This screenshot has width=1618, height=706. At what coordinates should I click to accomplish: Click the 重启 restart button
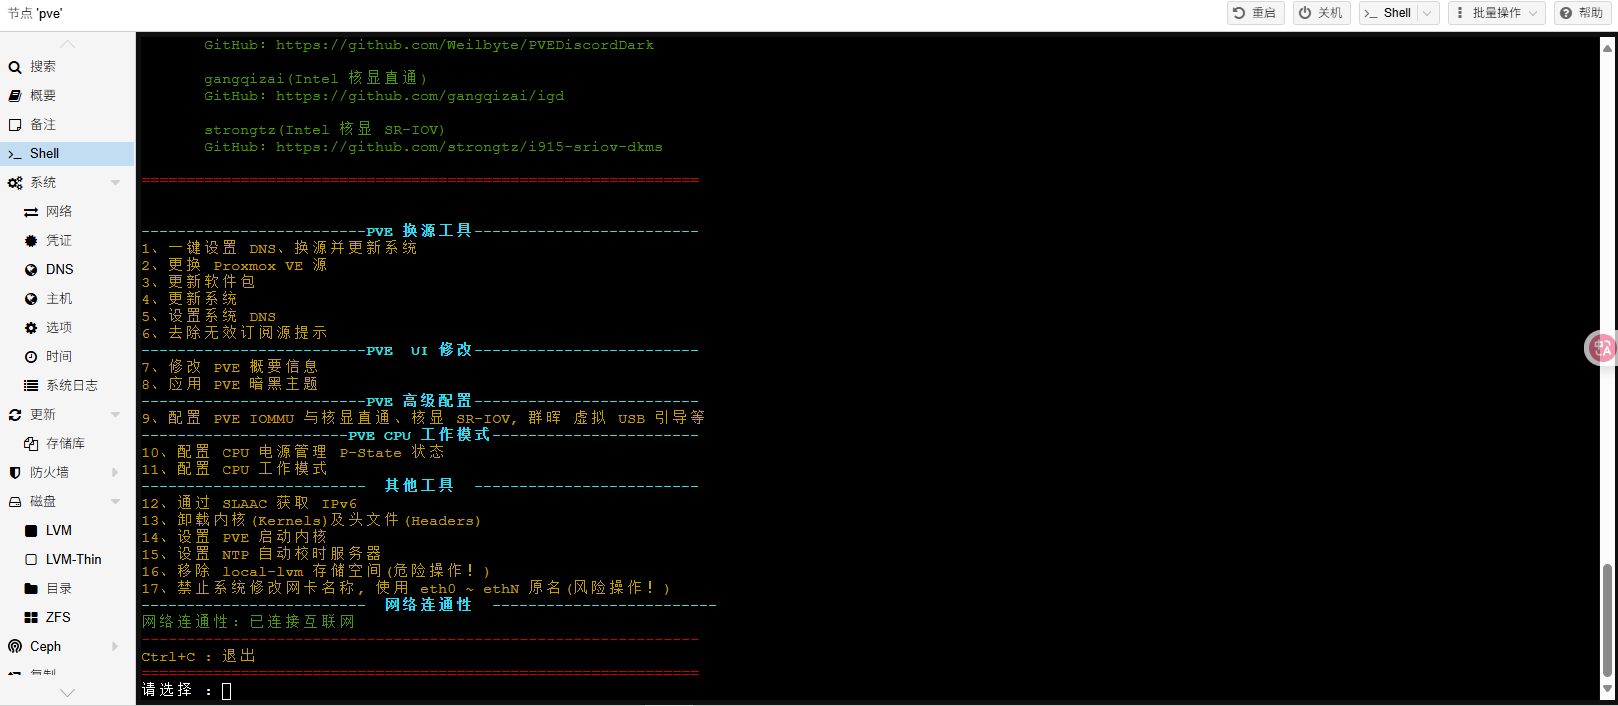1256,13
